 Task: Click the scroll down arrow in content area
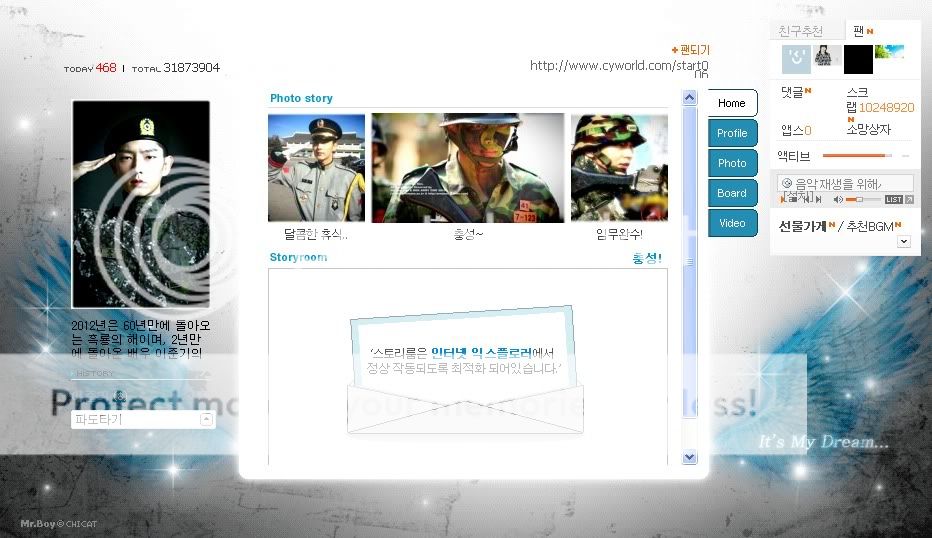[689, 457]
